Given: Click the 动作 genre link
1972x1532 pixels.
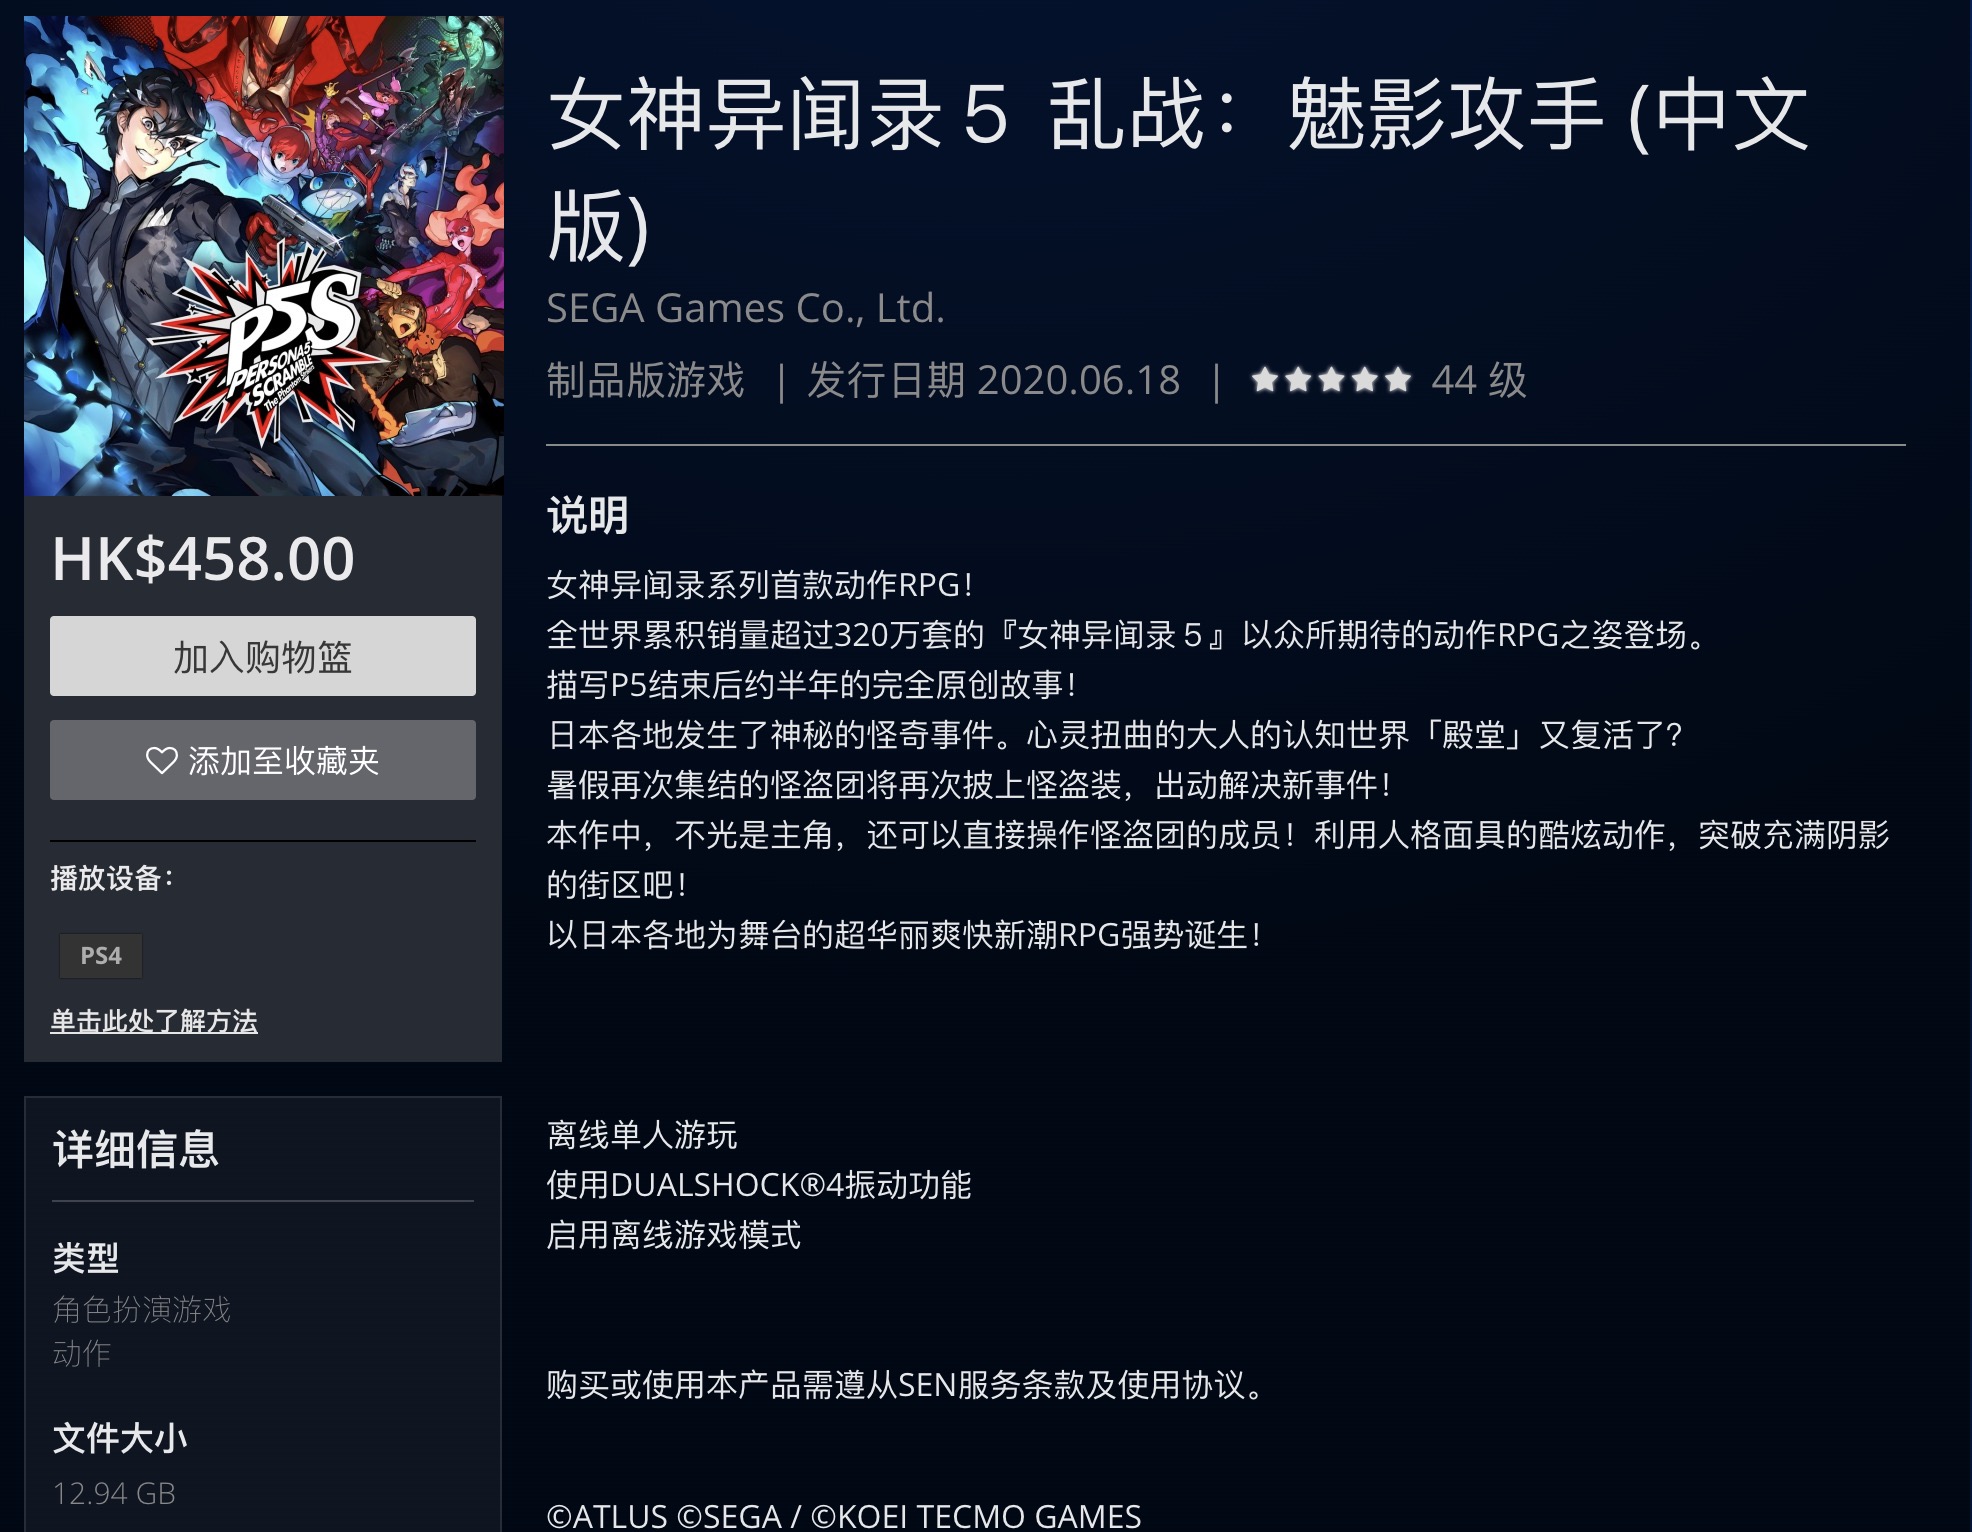Looking at the screenshot, I should click(x=82, y=1353).
